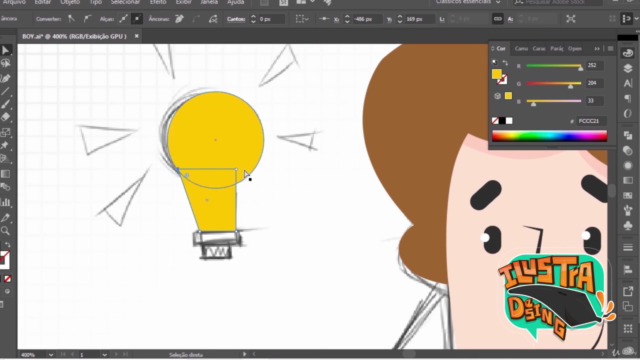Convert selected anchor to smooth
Screen dimensions: 640x360
tap(87, 19)
